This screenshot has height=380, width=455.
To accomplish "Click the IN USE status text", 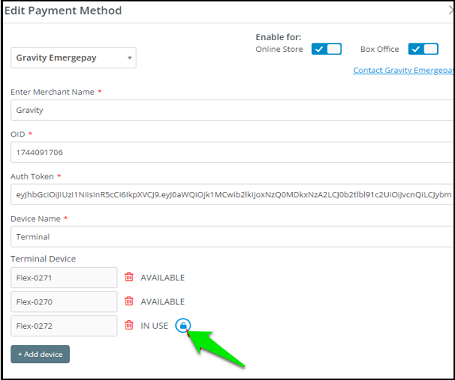I will click(154, 326).
